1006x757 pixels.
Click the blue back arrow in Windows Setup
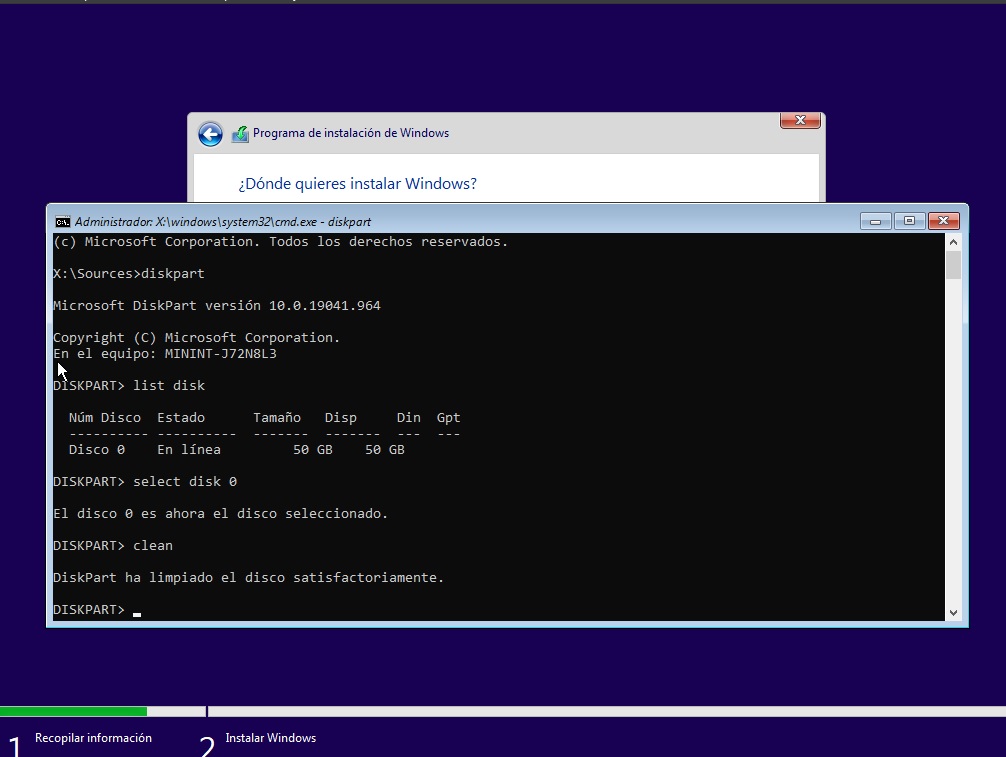pyautogui.click(x=210, y=134)
